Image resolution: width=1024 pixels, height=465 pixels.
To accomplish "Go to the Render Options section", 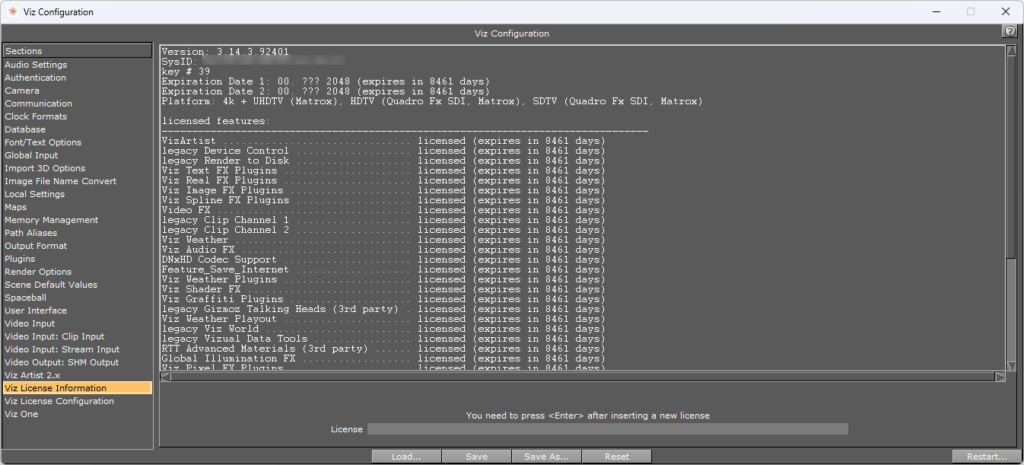I will [x=38, y=272].
